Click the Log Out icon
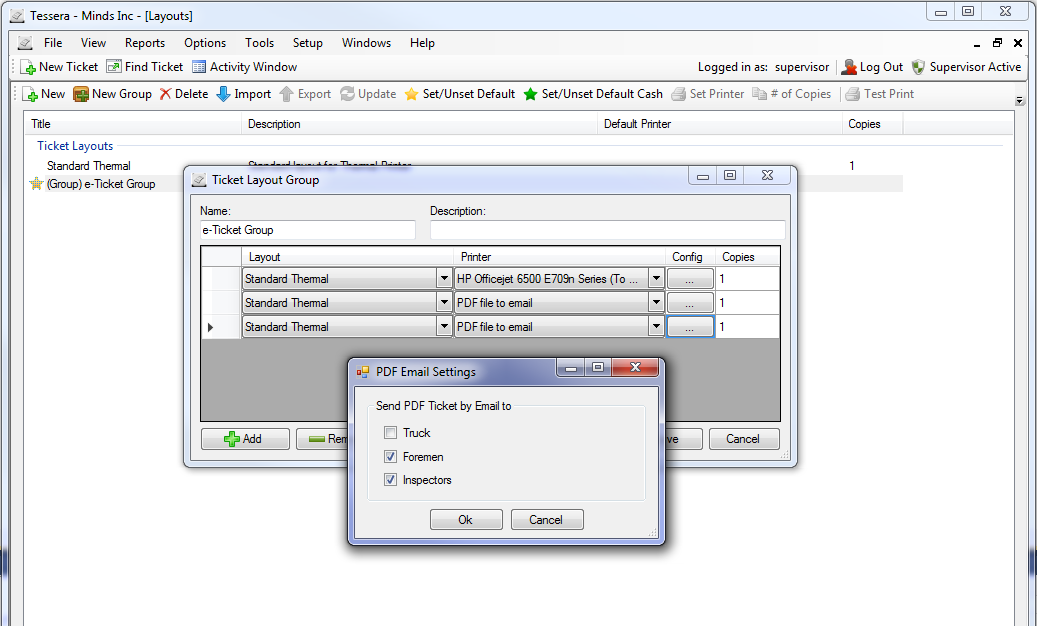Viewport: 1037px width, 626px height. point(849,67)
